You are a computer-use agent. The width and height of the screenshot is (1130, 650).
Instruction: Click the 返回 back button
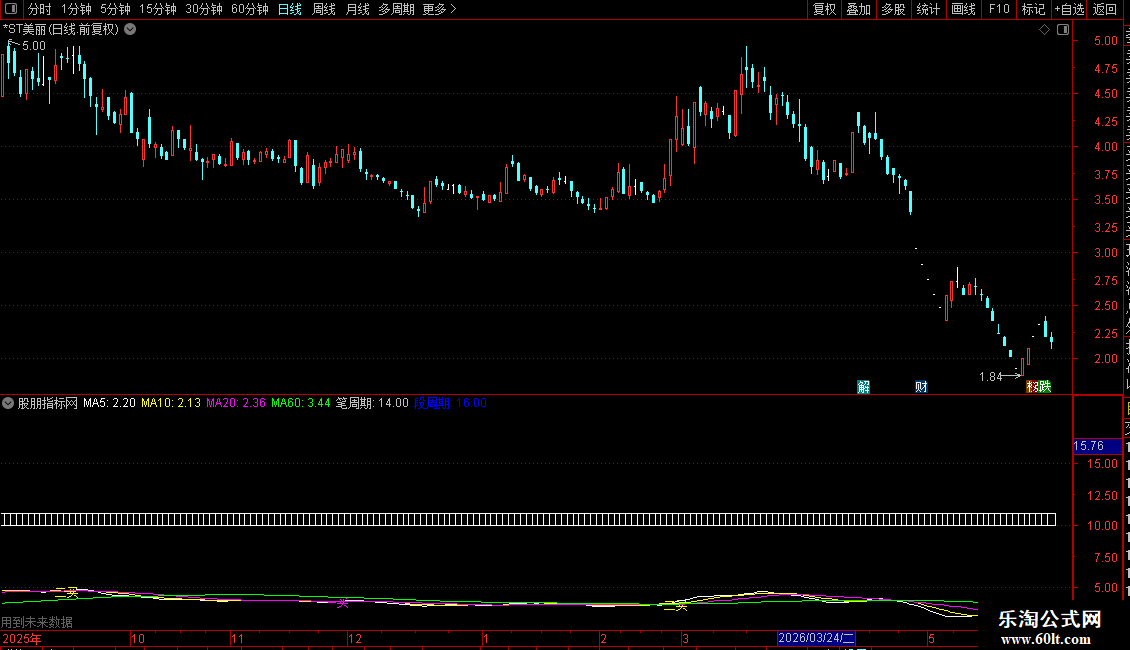pos(1104,9)
